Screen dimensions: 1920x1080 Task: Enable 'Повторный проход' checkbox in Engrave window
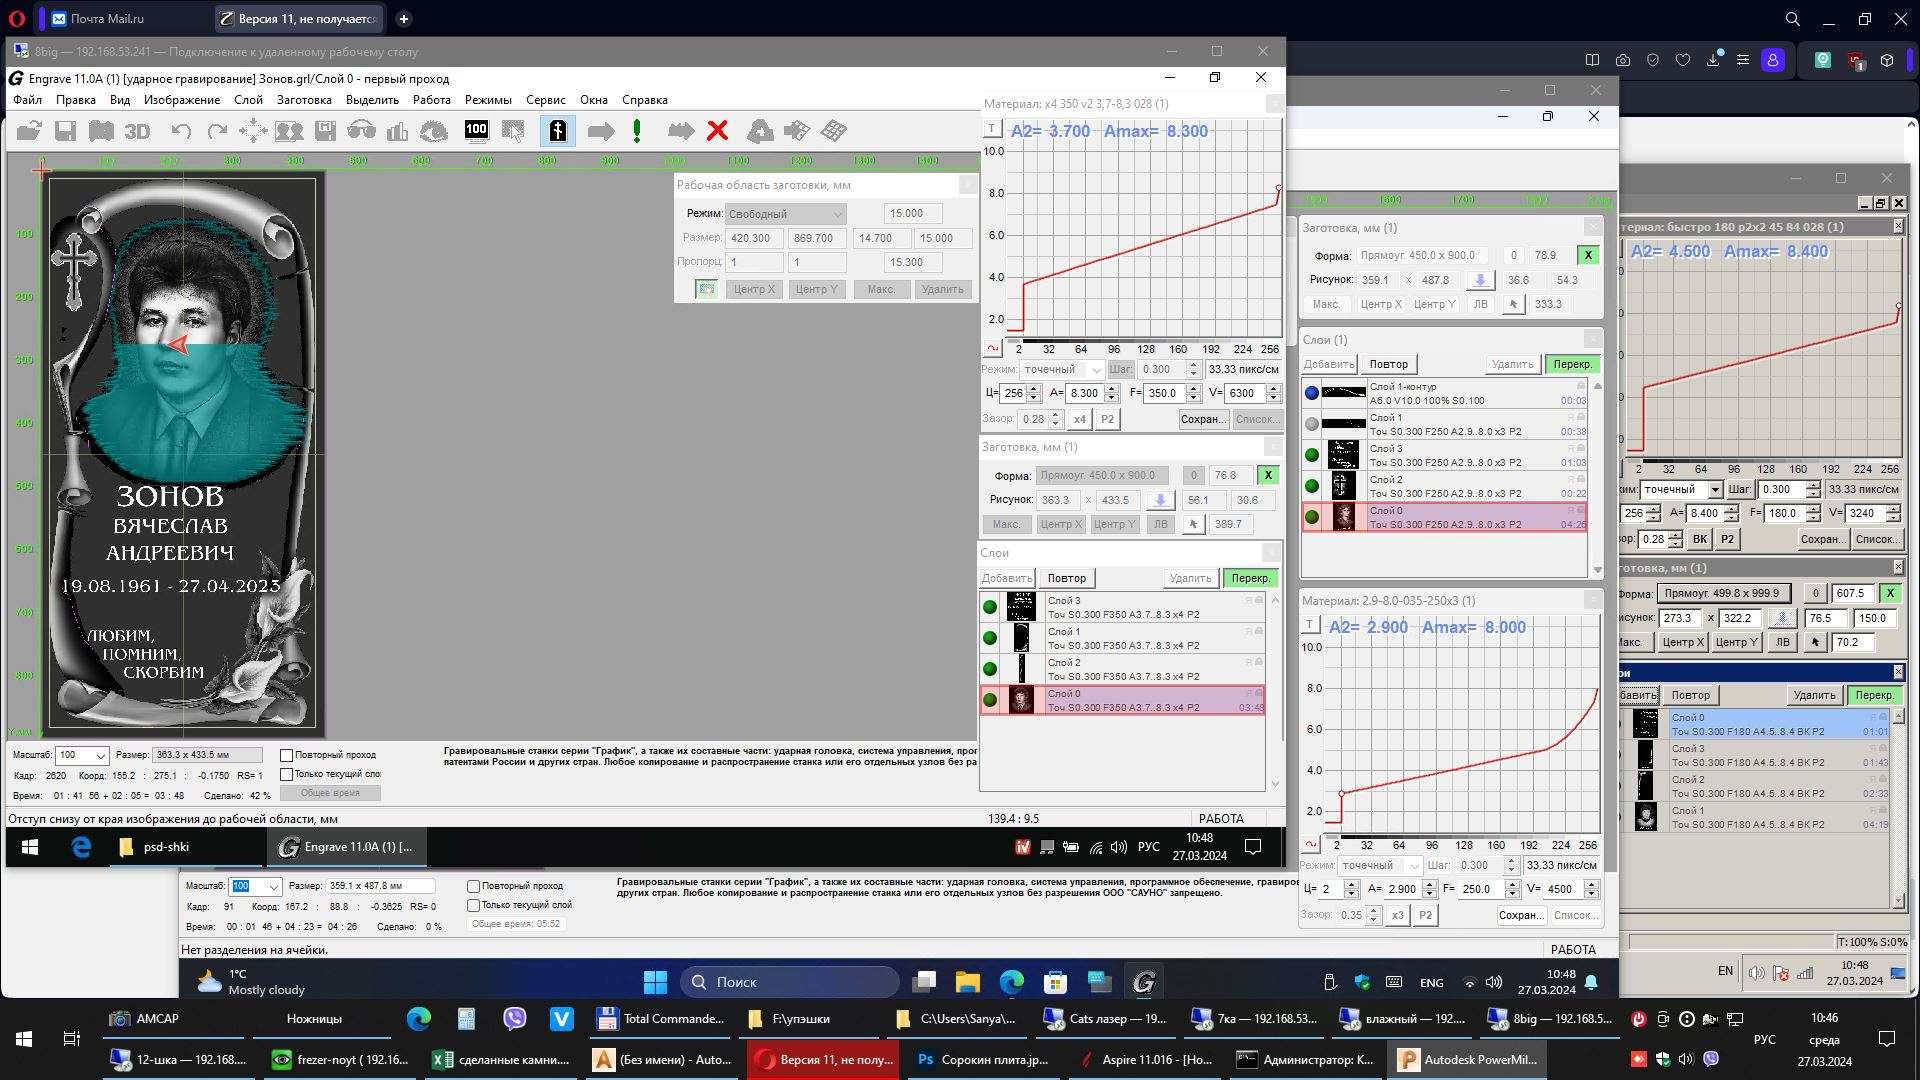click(287, 755)
